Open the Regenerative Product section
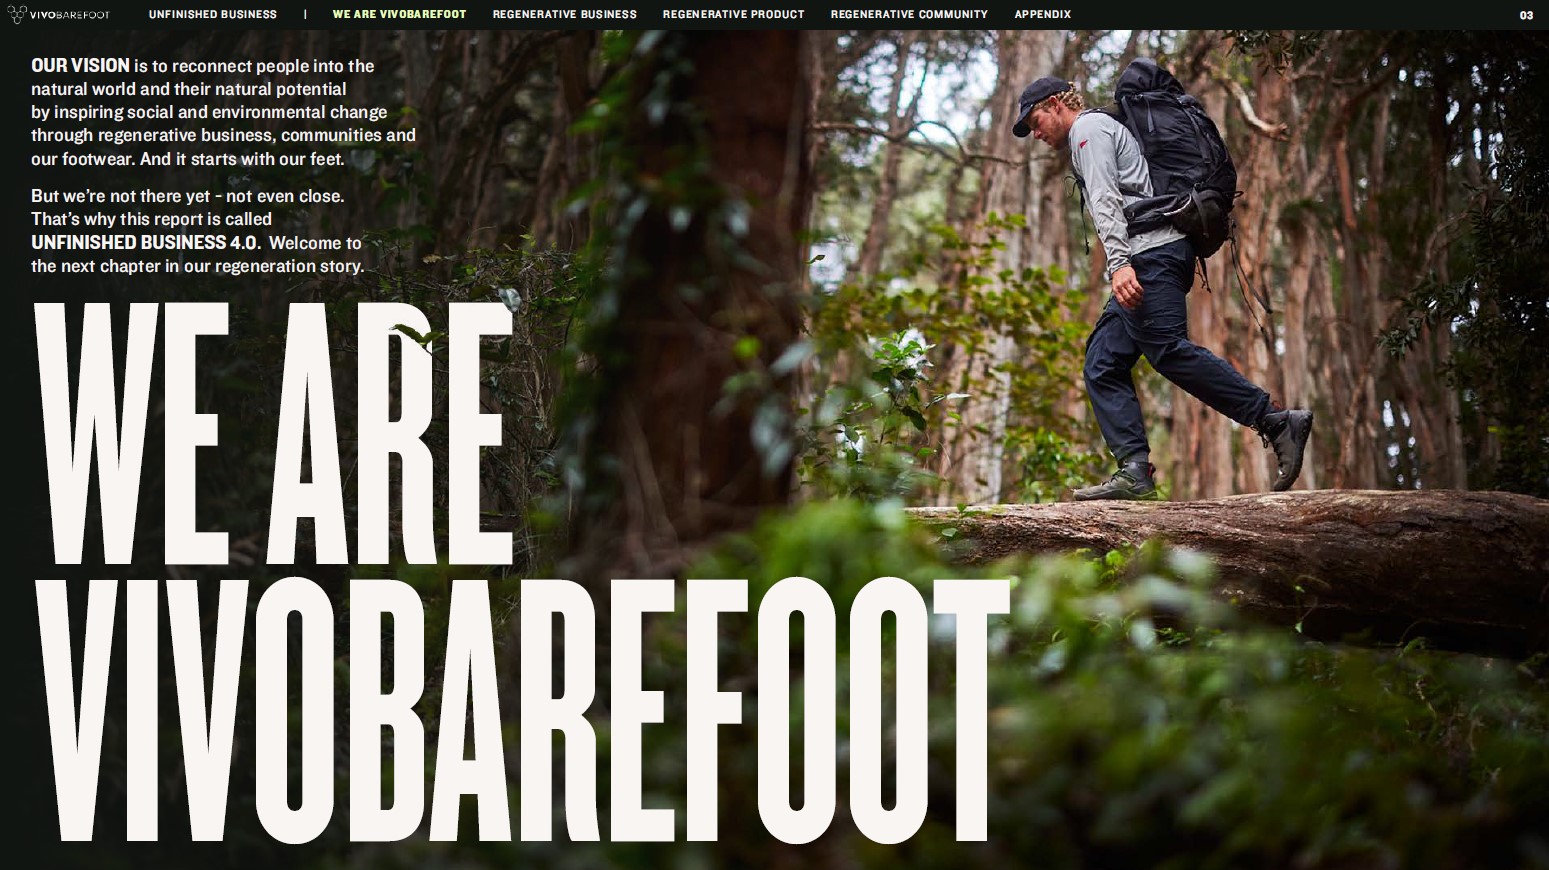The height and width of the screenshot is (870, 1549). pos(733,14)
